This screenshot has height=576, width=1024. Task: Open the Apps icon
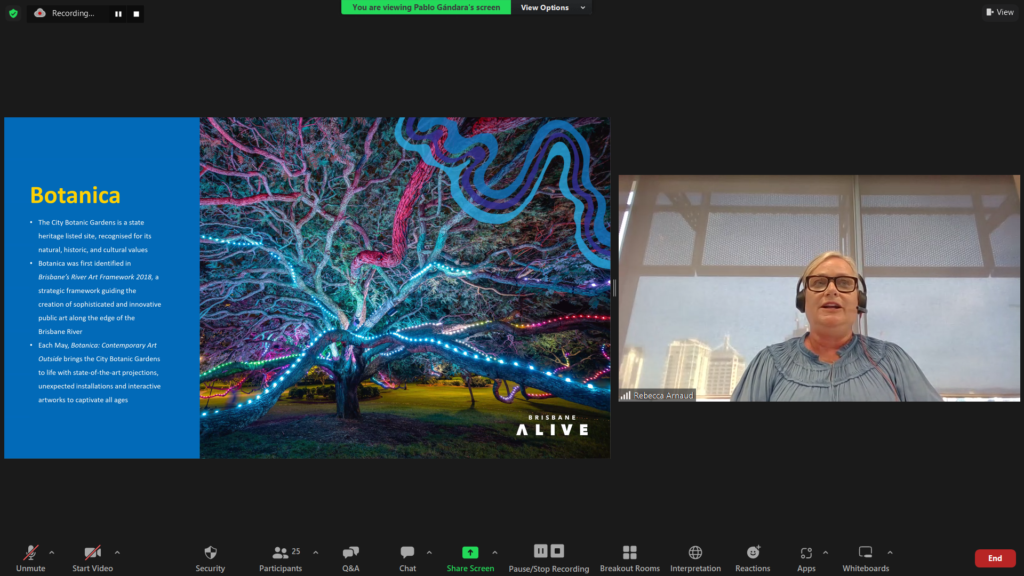806,553
